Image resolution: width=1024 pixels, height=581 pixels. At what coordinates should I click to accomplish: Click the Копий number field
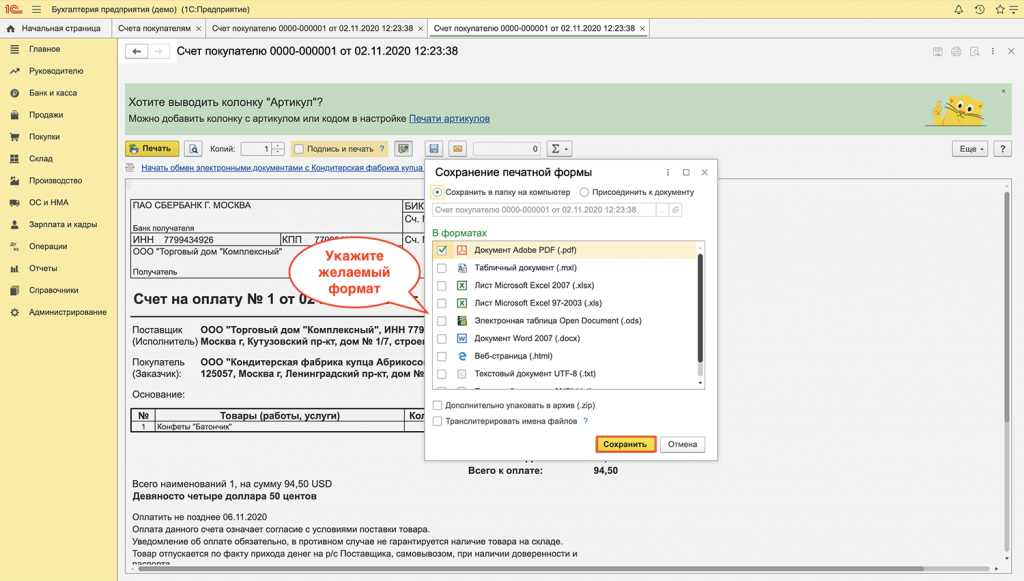(x=257, y=149)
